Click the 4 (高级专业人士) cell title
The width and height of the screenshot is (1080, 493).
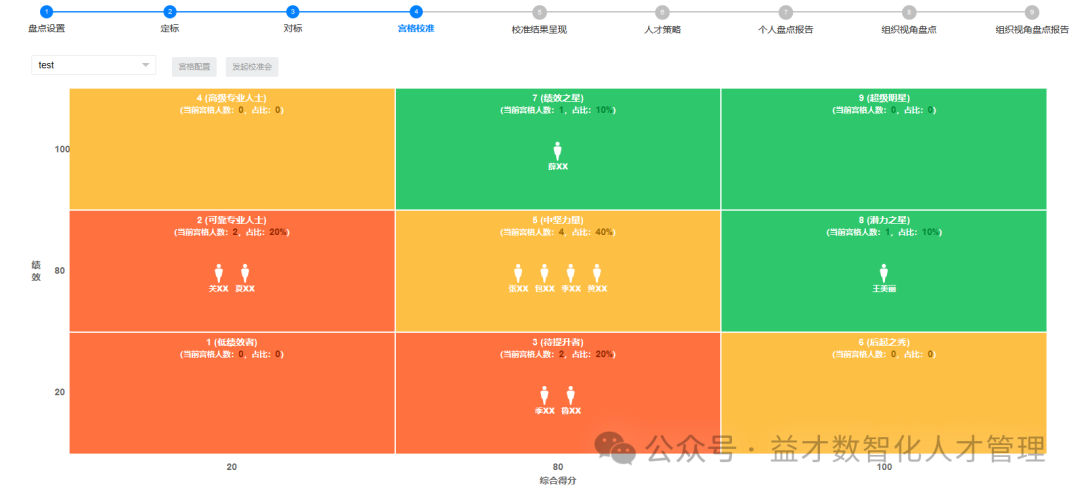point(231,98)
